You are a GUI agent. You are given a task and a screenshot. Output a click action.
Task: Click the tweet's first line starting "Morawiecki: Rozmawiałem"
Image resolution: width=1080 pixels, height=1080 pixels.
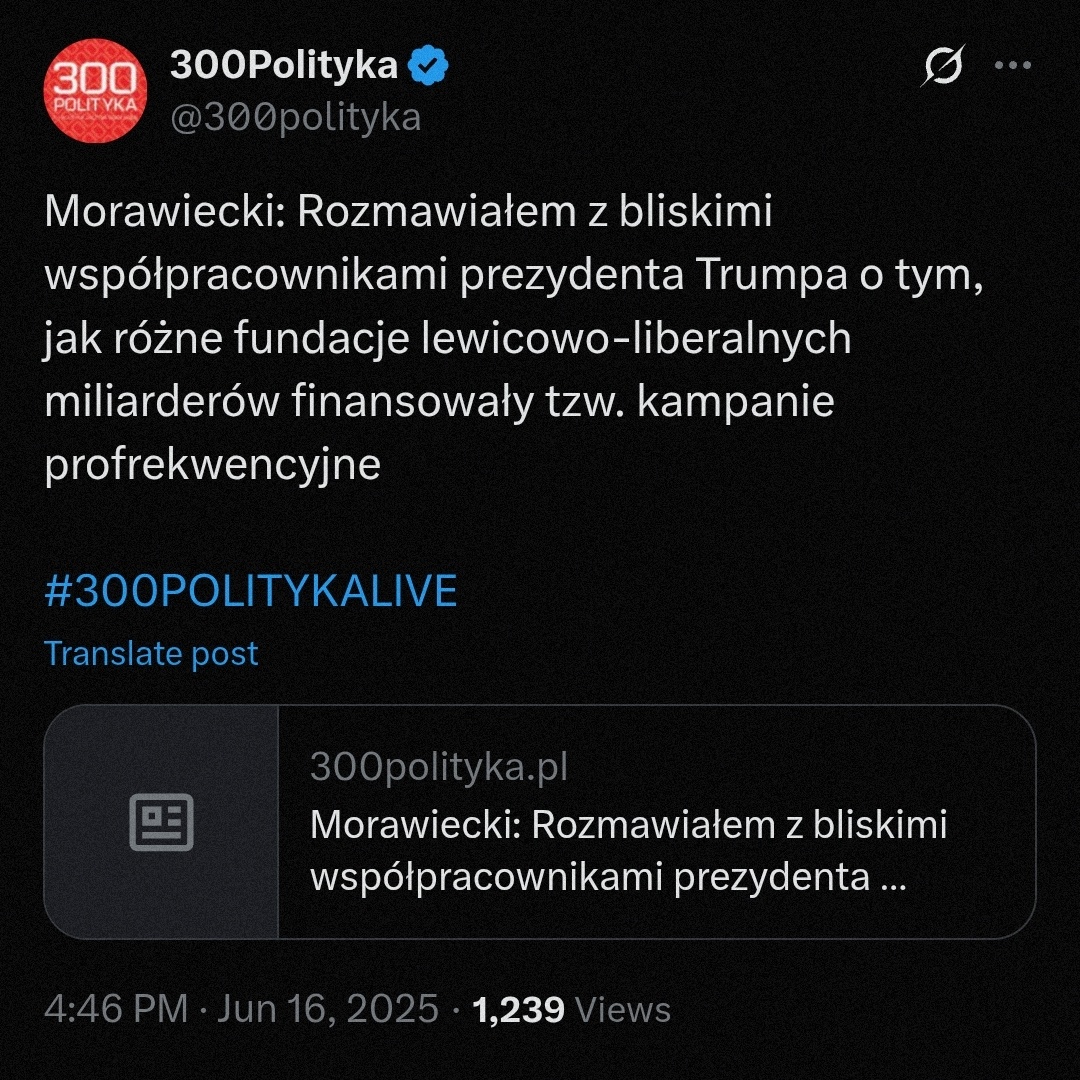(x=408, y=211)
